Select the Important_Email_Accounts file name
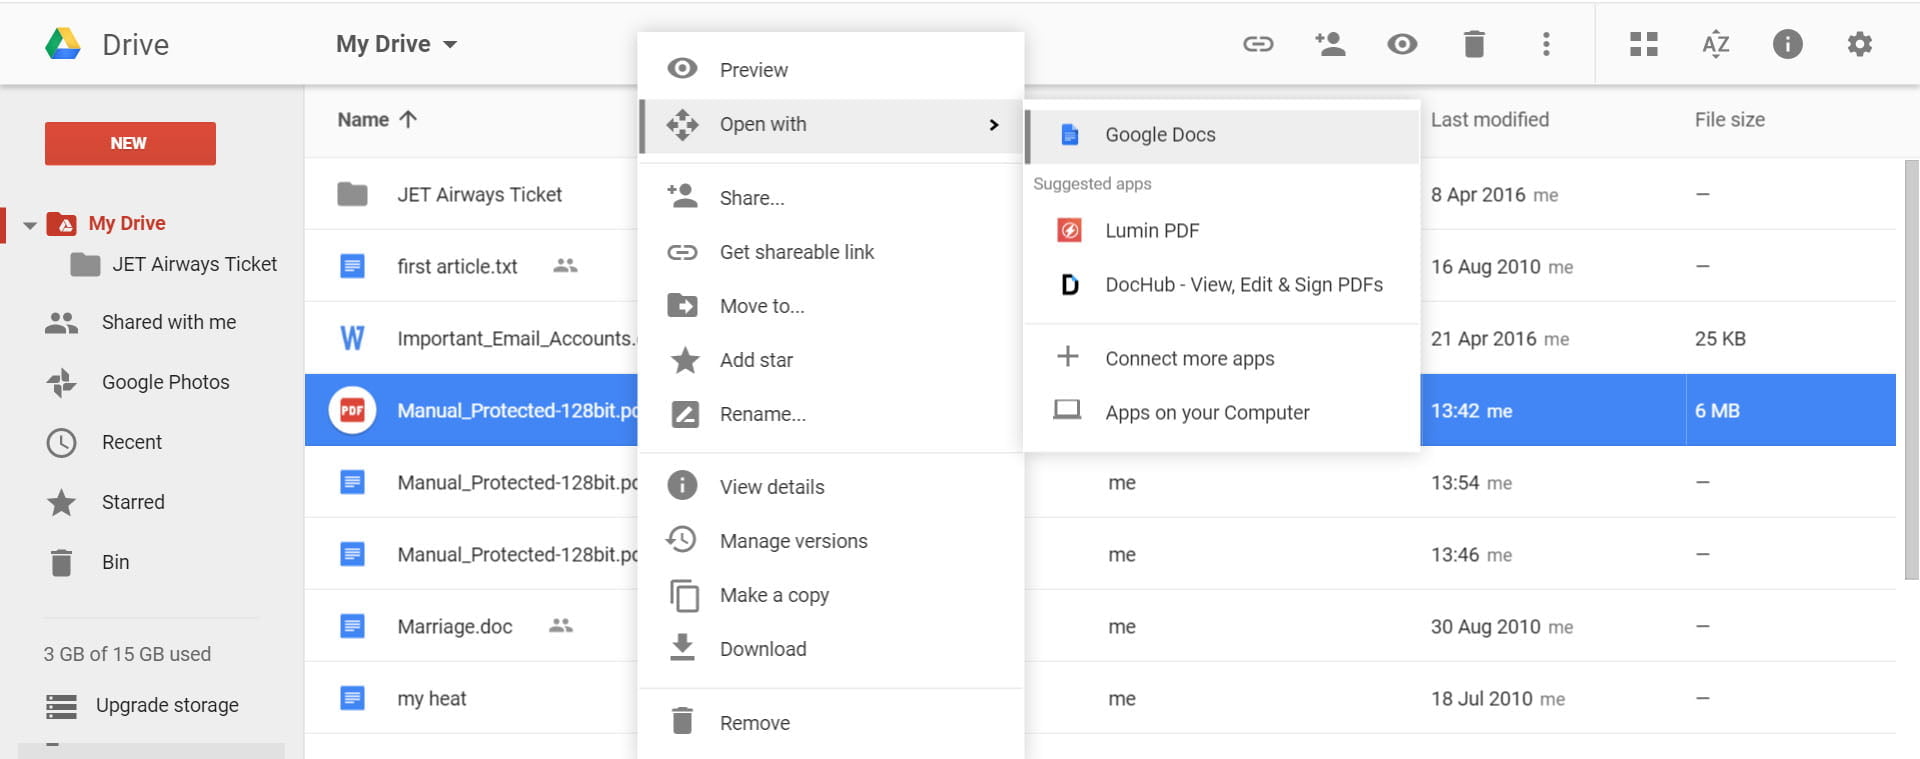 516,338
